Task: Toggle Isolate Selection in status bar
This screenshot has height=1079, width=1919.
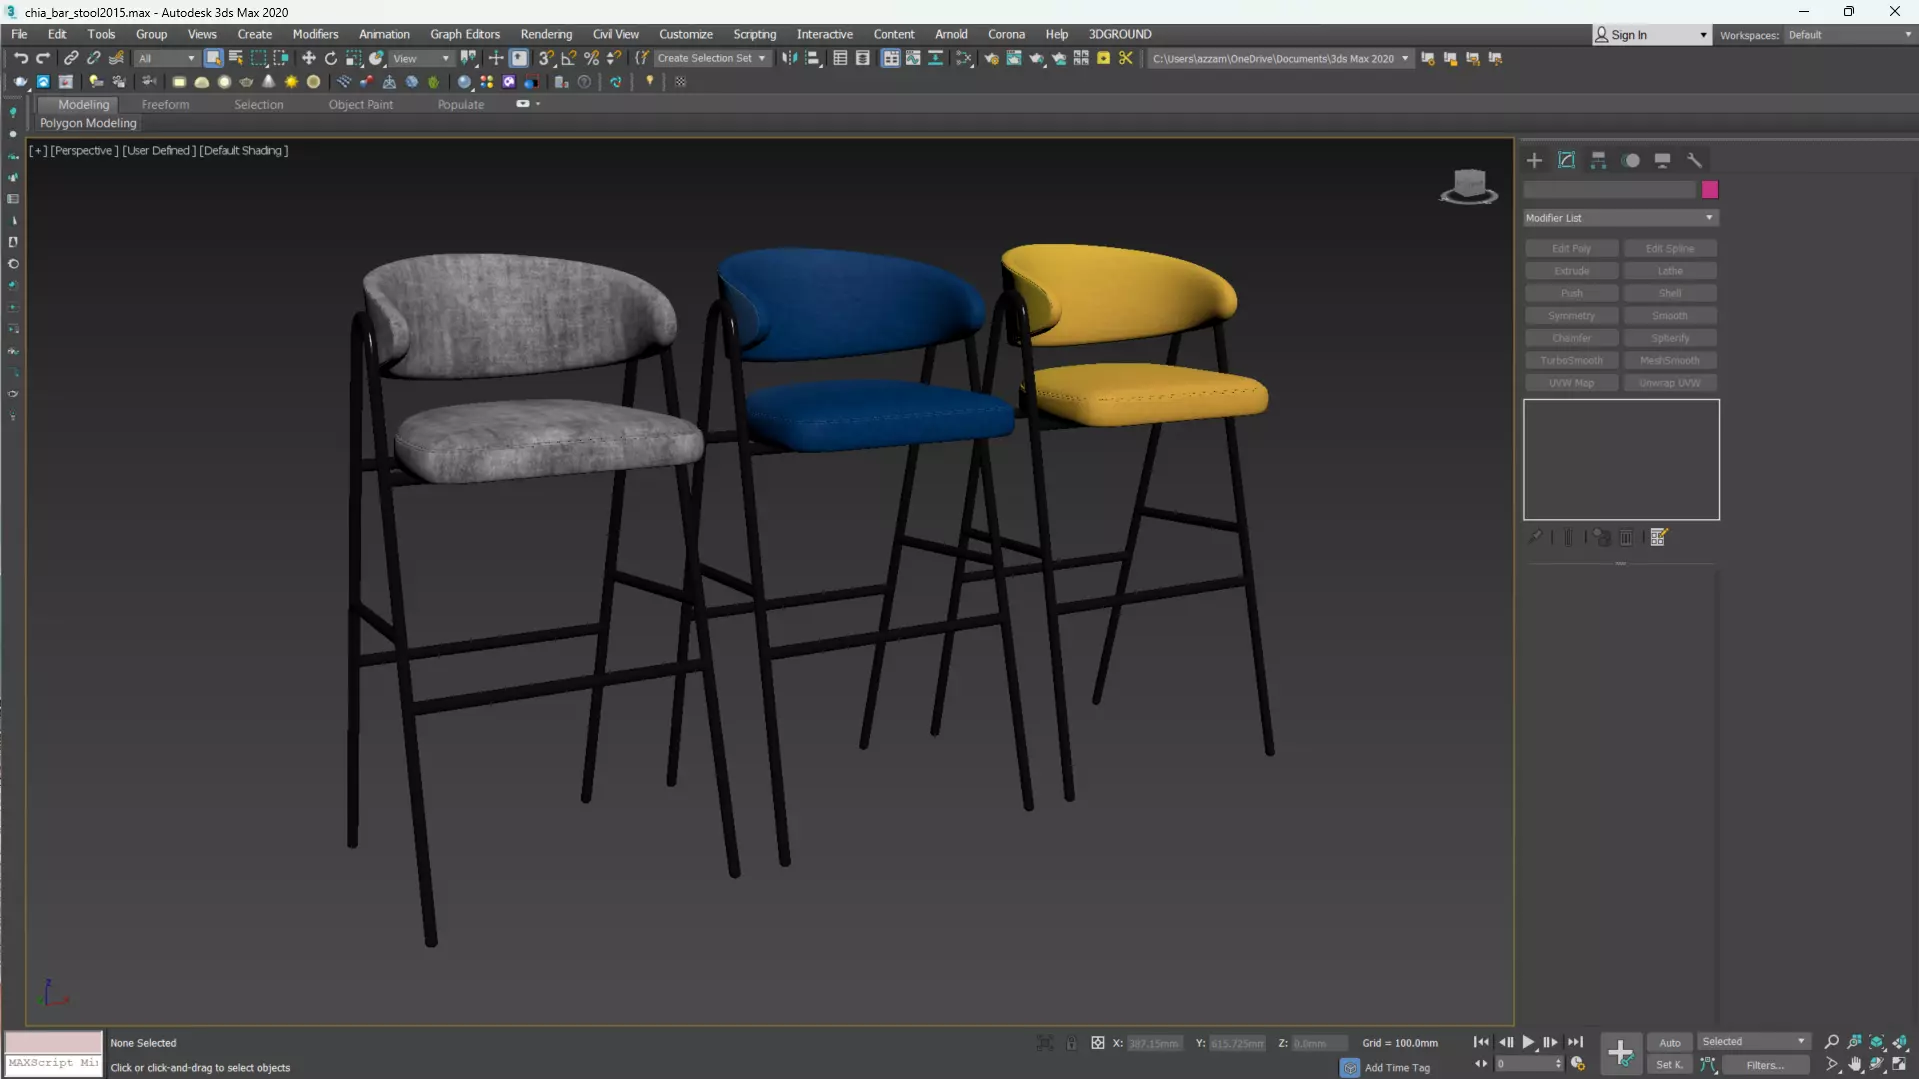Action: click(x=1045, y=1043)
